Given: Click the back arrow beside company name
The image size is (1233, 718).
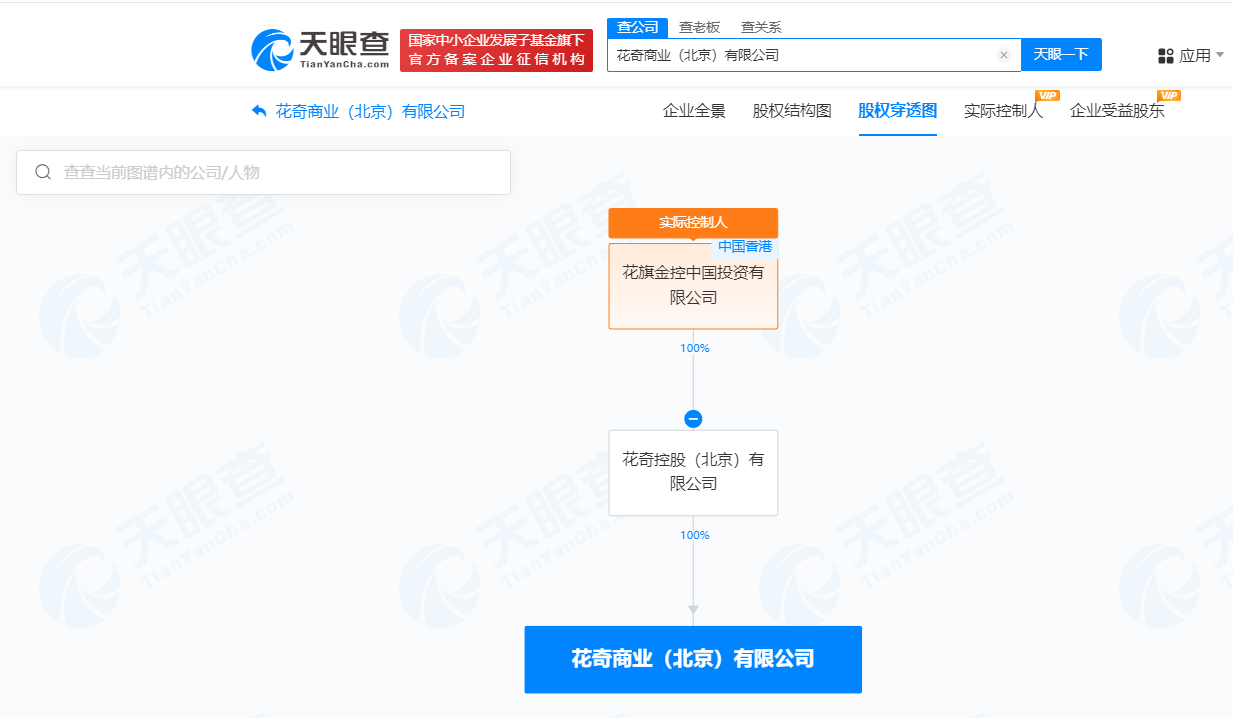Looking at the screenshot, I should coord(259,111).
